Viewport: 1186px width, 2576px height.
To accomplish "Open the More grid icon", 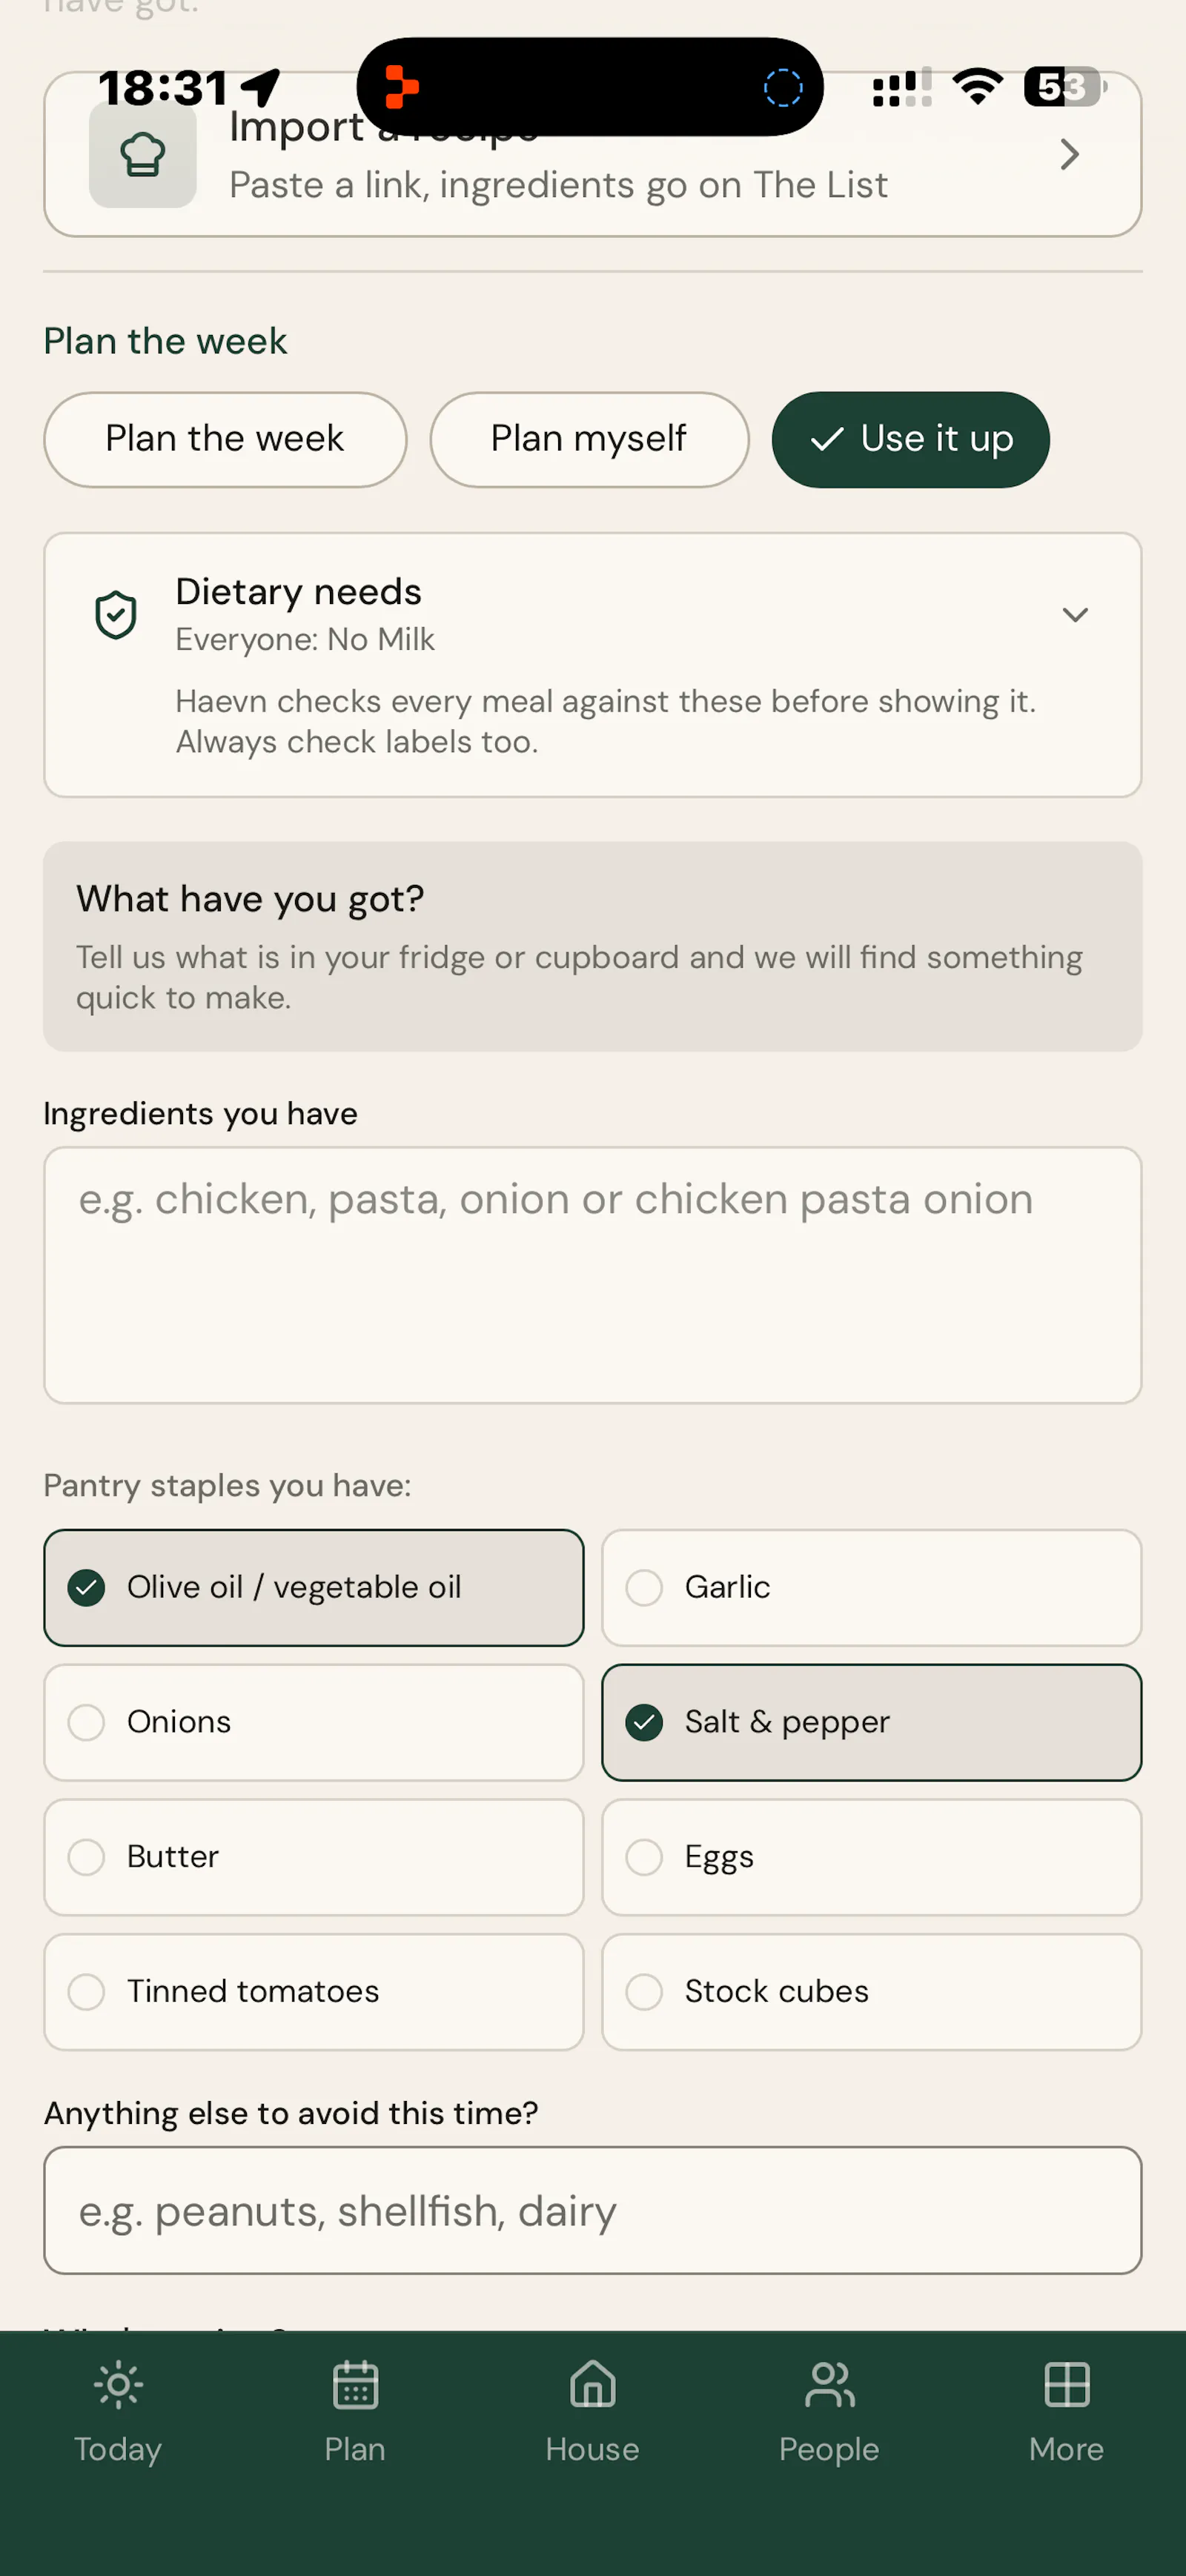I will pos(1067,2386).
